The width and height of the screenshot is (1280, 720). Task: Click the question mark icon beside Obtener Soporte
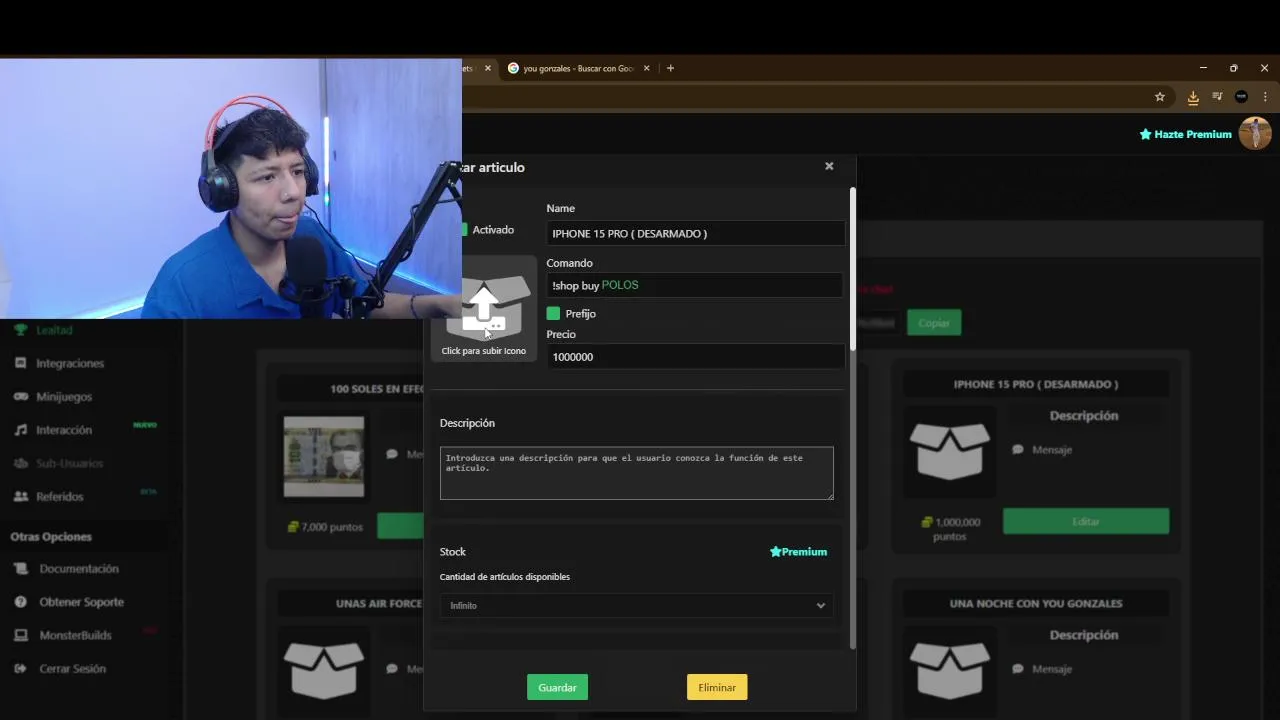(x=20, y=602)
